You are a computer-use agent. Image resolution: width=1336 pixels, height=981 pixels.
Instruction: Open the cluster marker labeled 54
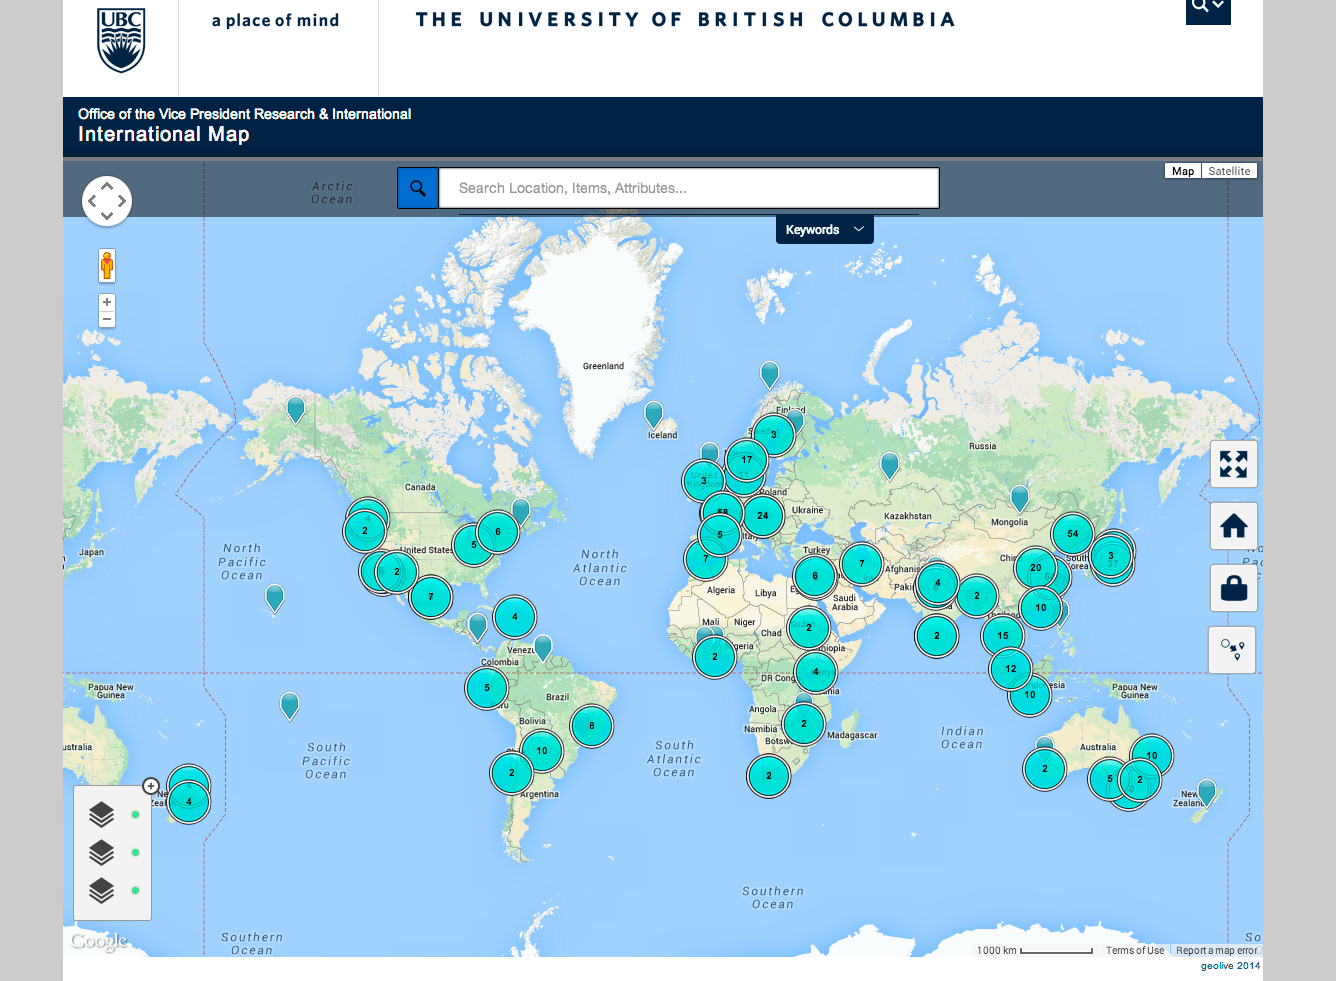click(1073, 534)
